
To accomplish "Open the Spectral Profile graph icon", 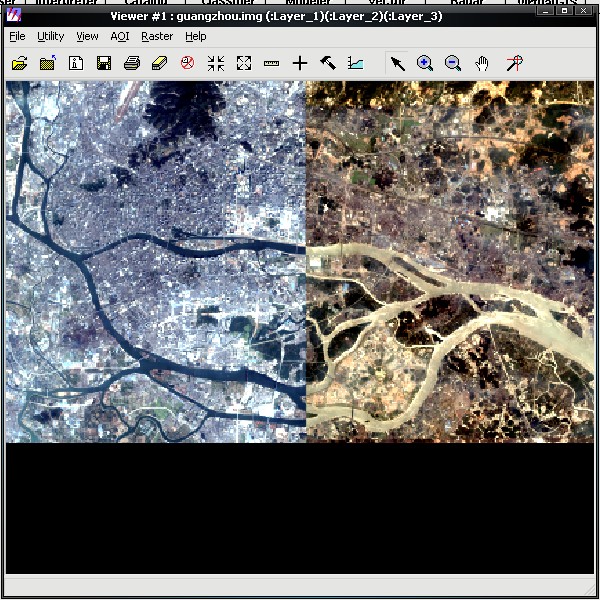I will (x=356, y=63).
